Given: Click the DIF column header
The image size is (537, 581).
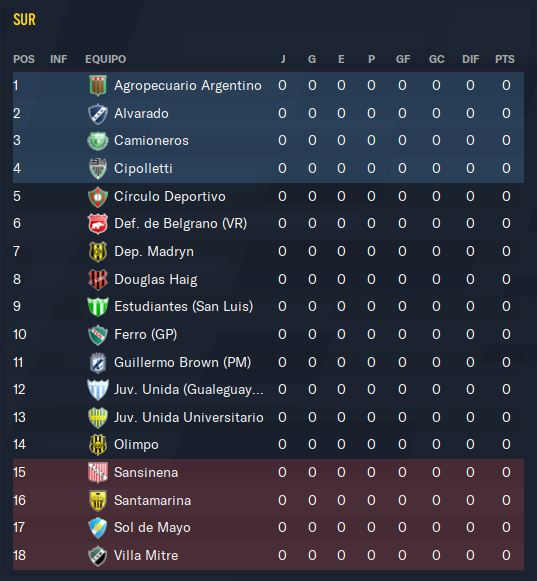Looking at the screenshot, I should coord(470,59).
